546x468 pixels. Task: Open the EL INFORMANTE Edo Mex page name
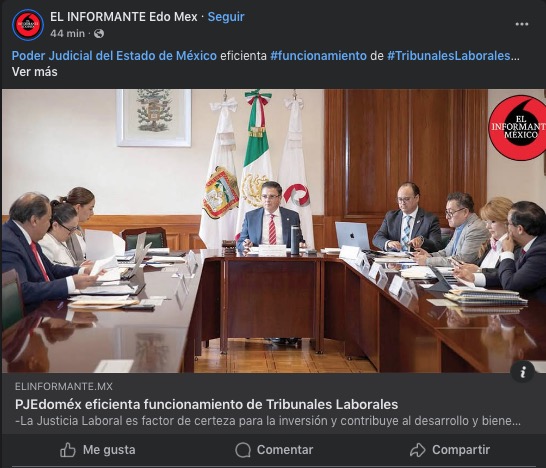(x=124, y=17)
